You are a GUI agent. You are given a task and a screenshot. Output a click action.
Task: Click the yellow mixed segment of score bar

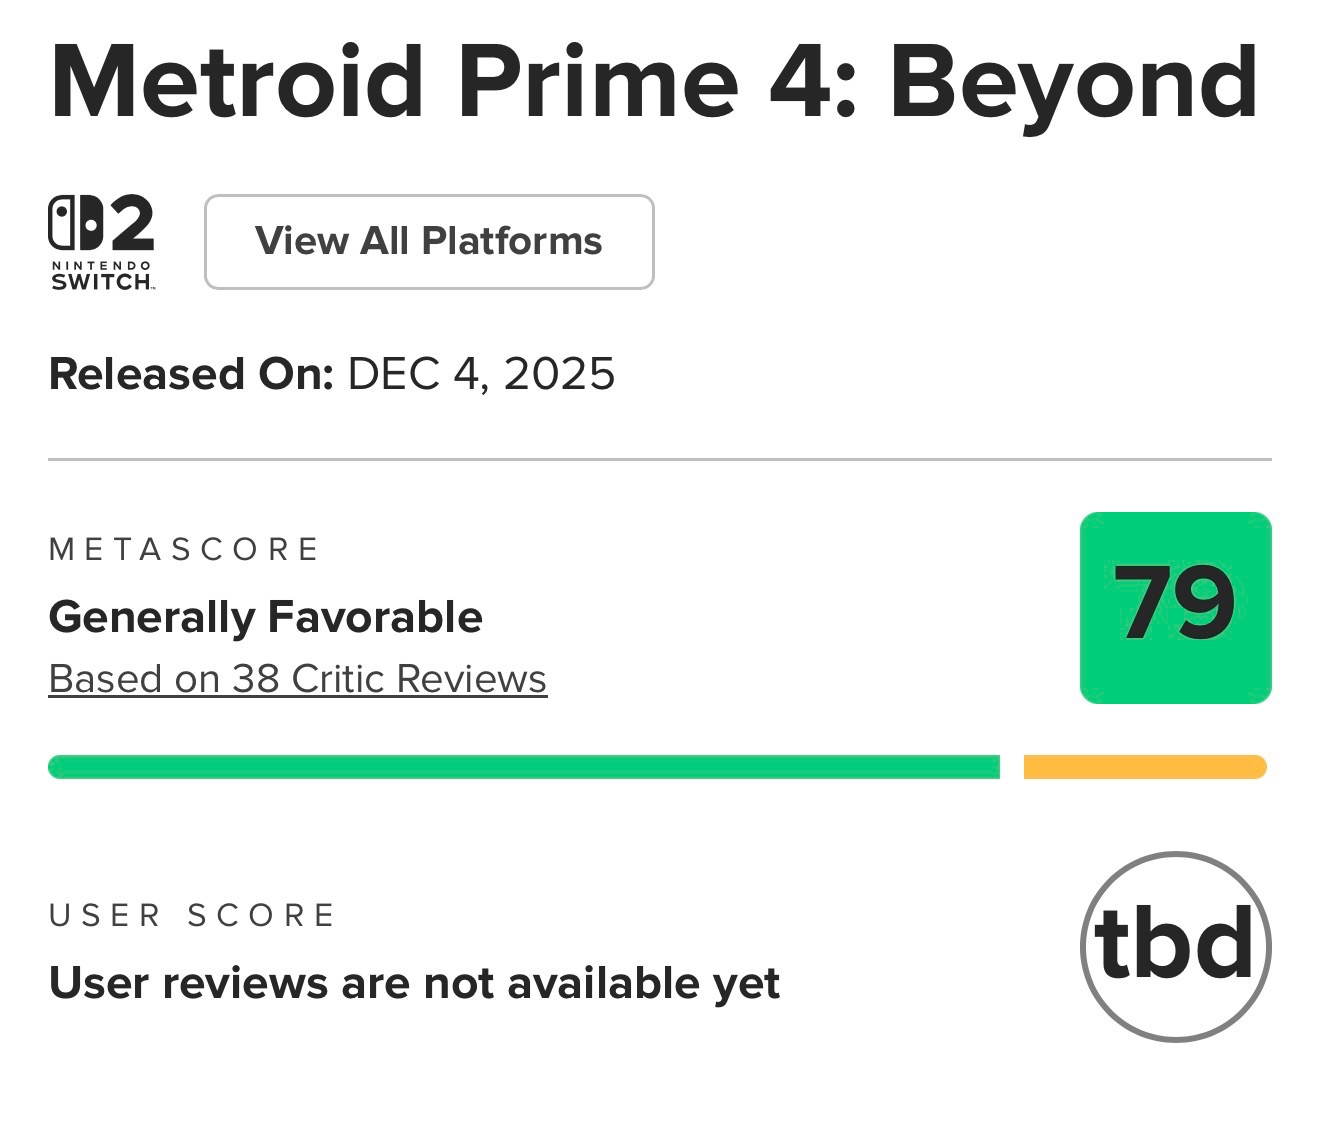pyautogui.click(x=1145, y=767)
